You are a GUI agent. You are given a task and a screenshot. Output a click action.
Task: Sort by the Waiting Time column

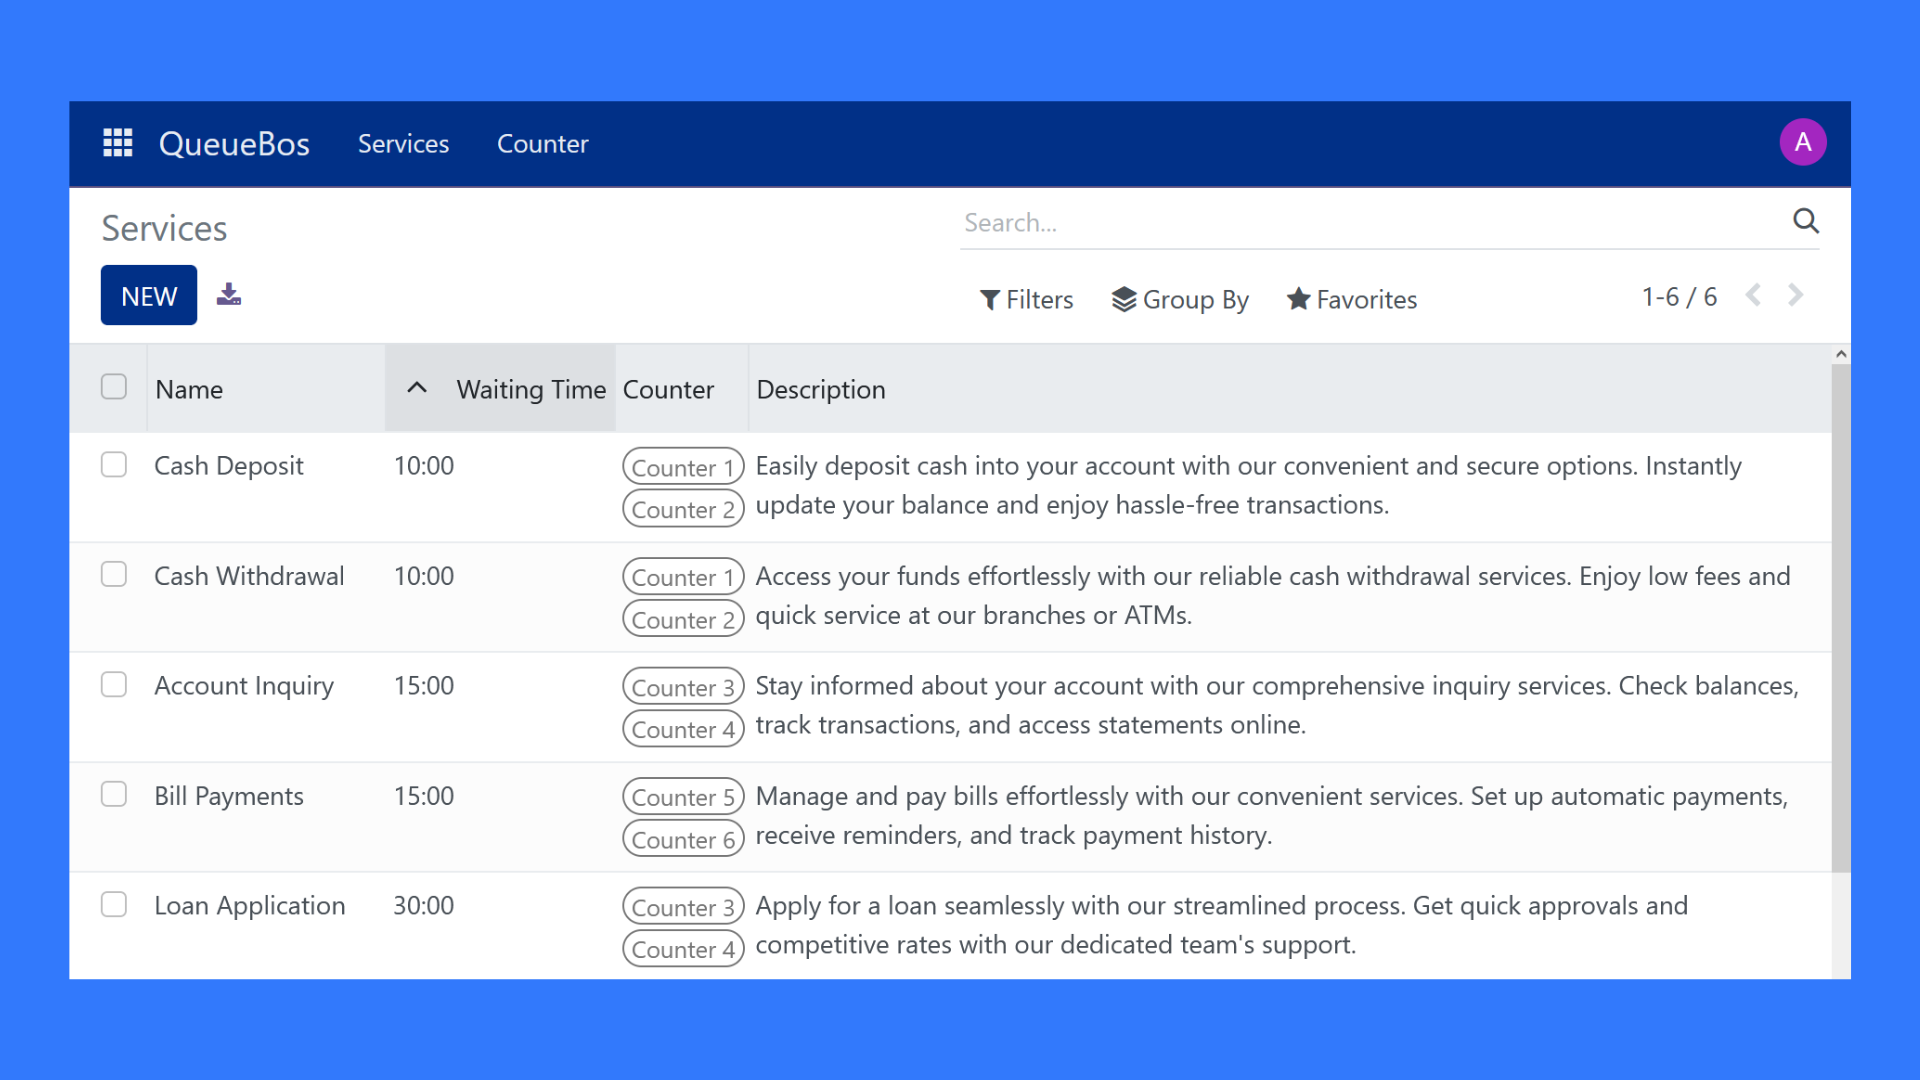click(x=530, y=389)
